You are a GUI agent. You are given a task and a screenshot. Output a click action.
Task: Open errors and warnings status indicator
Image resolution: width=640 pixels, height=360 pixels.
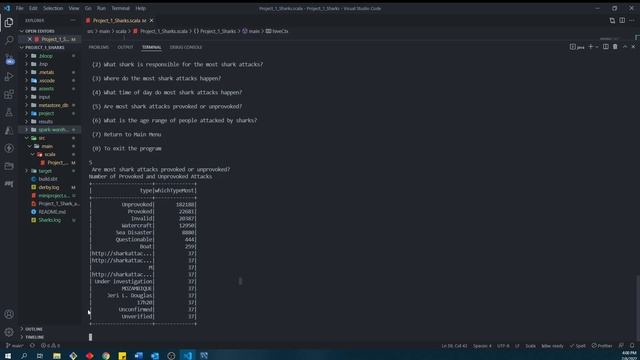[x=50, y=346]
